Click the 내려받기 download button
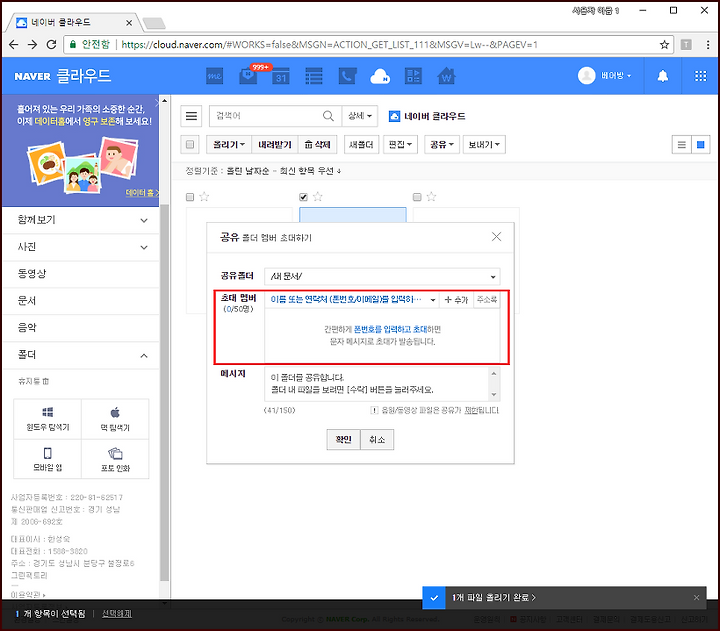Image resolution: width=720 pixels, height=631 pixels. pyautogui.click(x=275, y=145)
